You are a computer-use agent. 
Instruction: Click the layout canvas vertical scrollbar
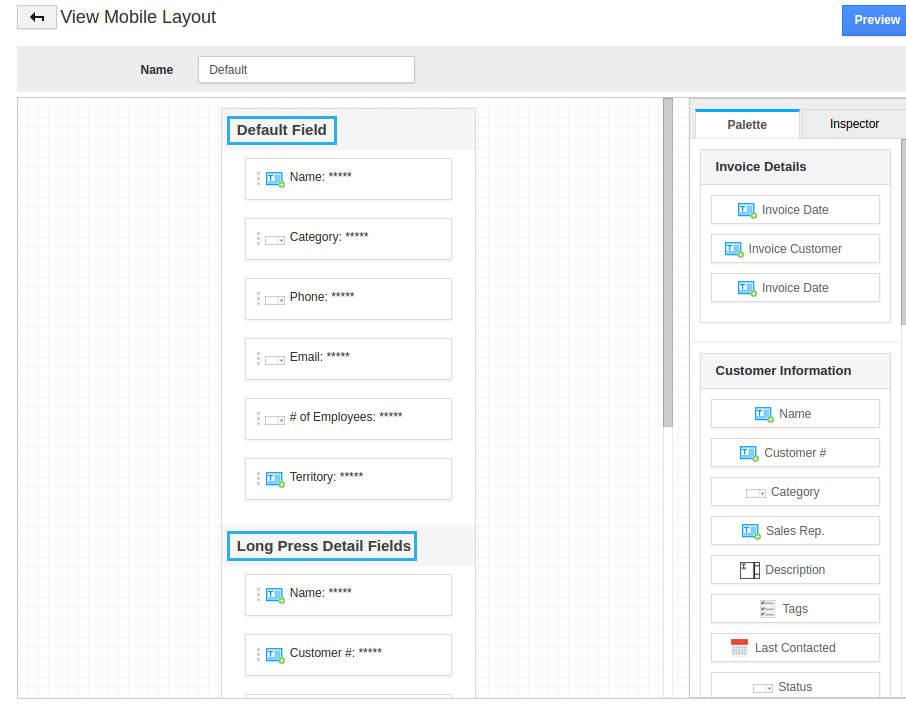point(668,260)
